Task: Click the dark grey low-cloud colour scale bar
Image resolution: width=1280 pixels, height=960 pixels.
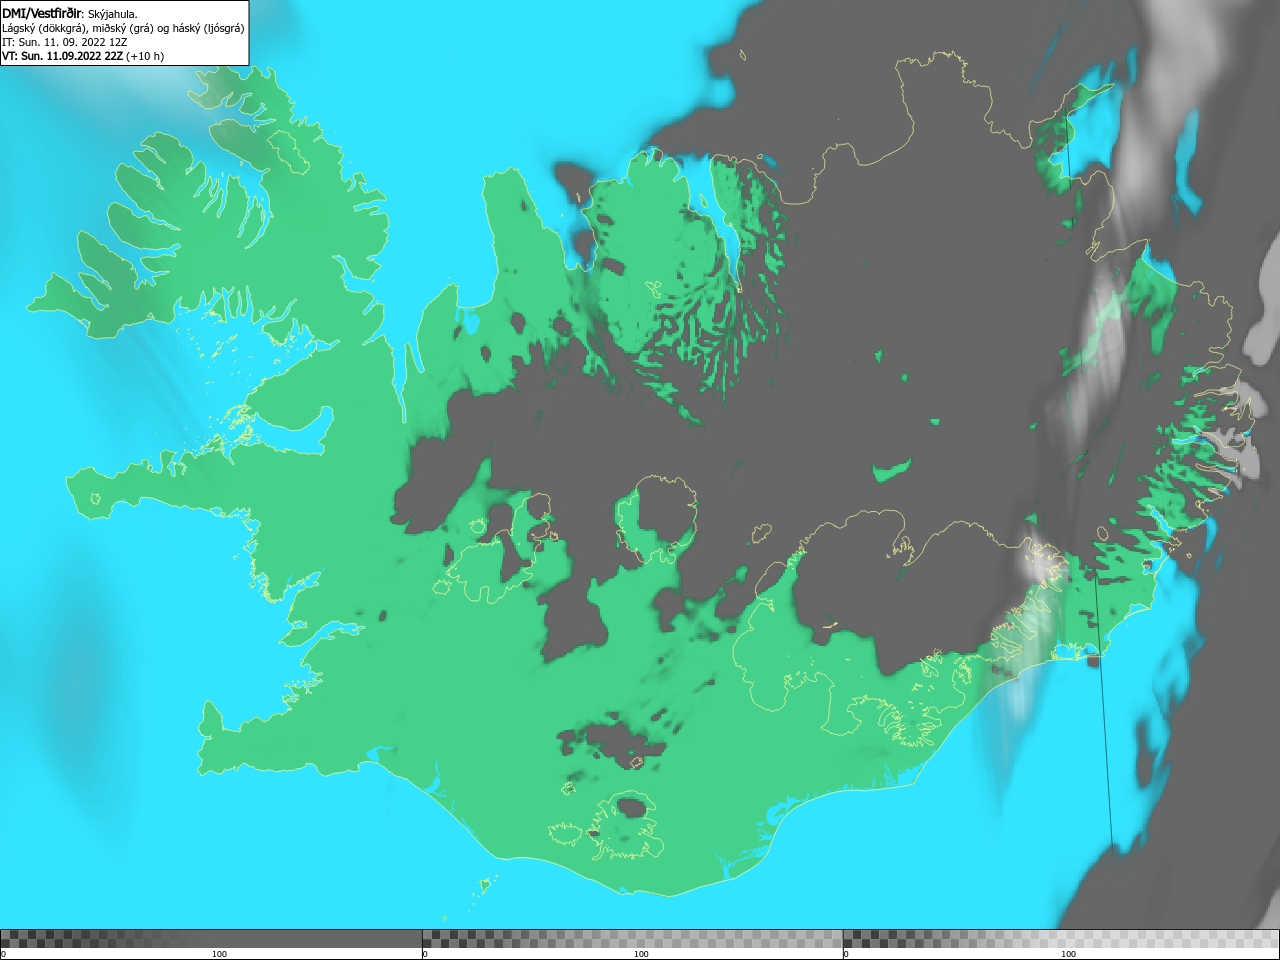Action: (211, 938)
